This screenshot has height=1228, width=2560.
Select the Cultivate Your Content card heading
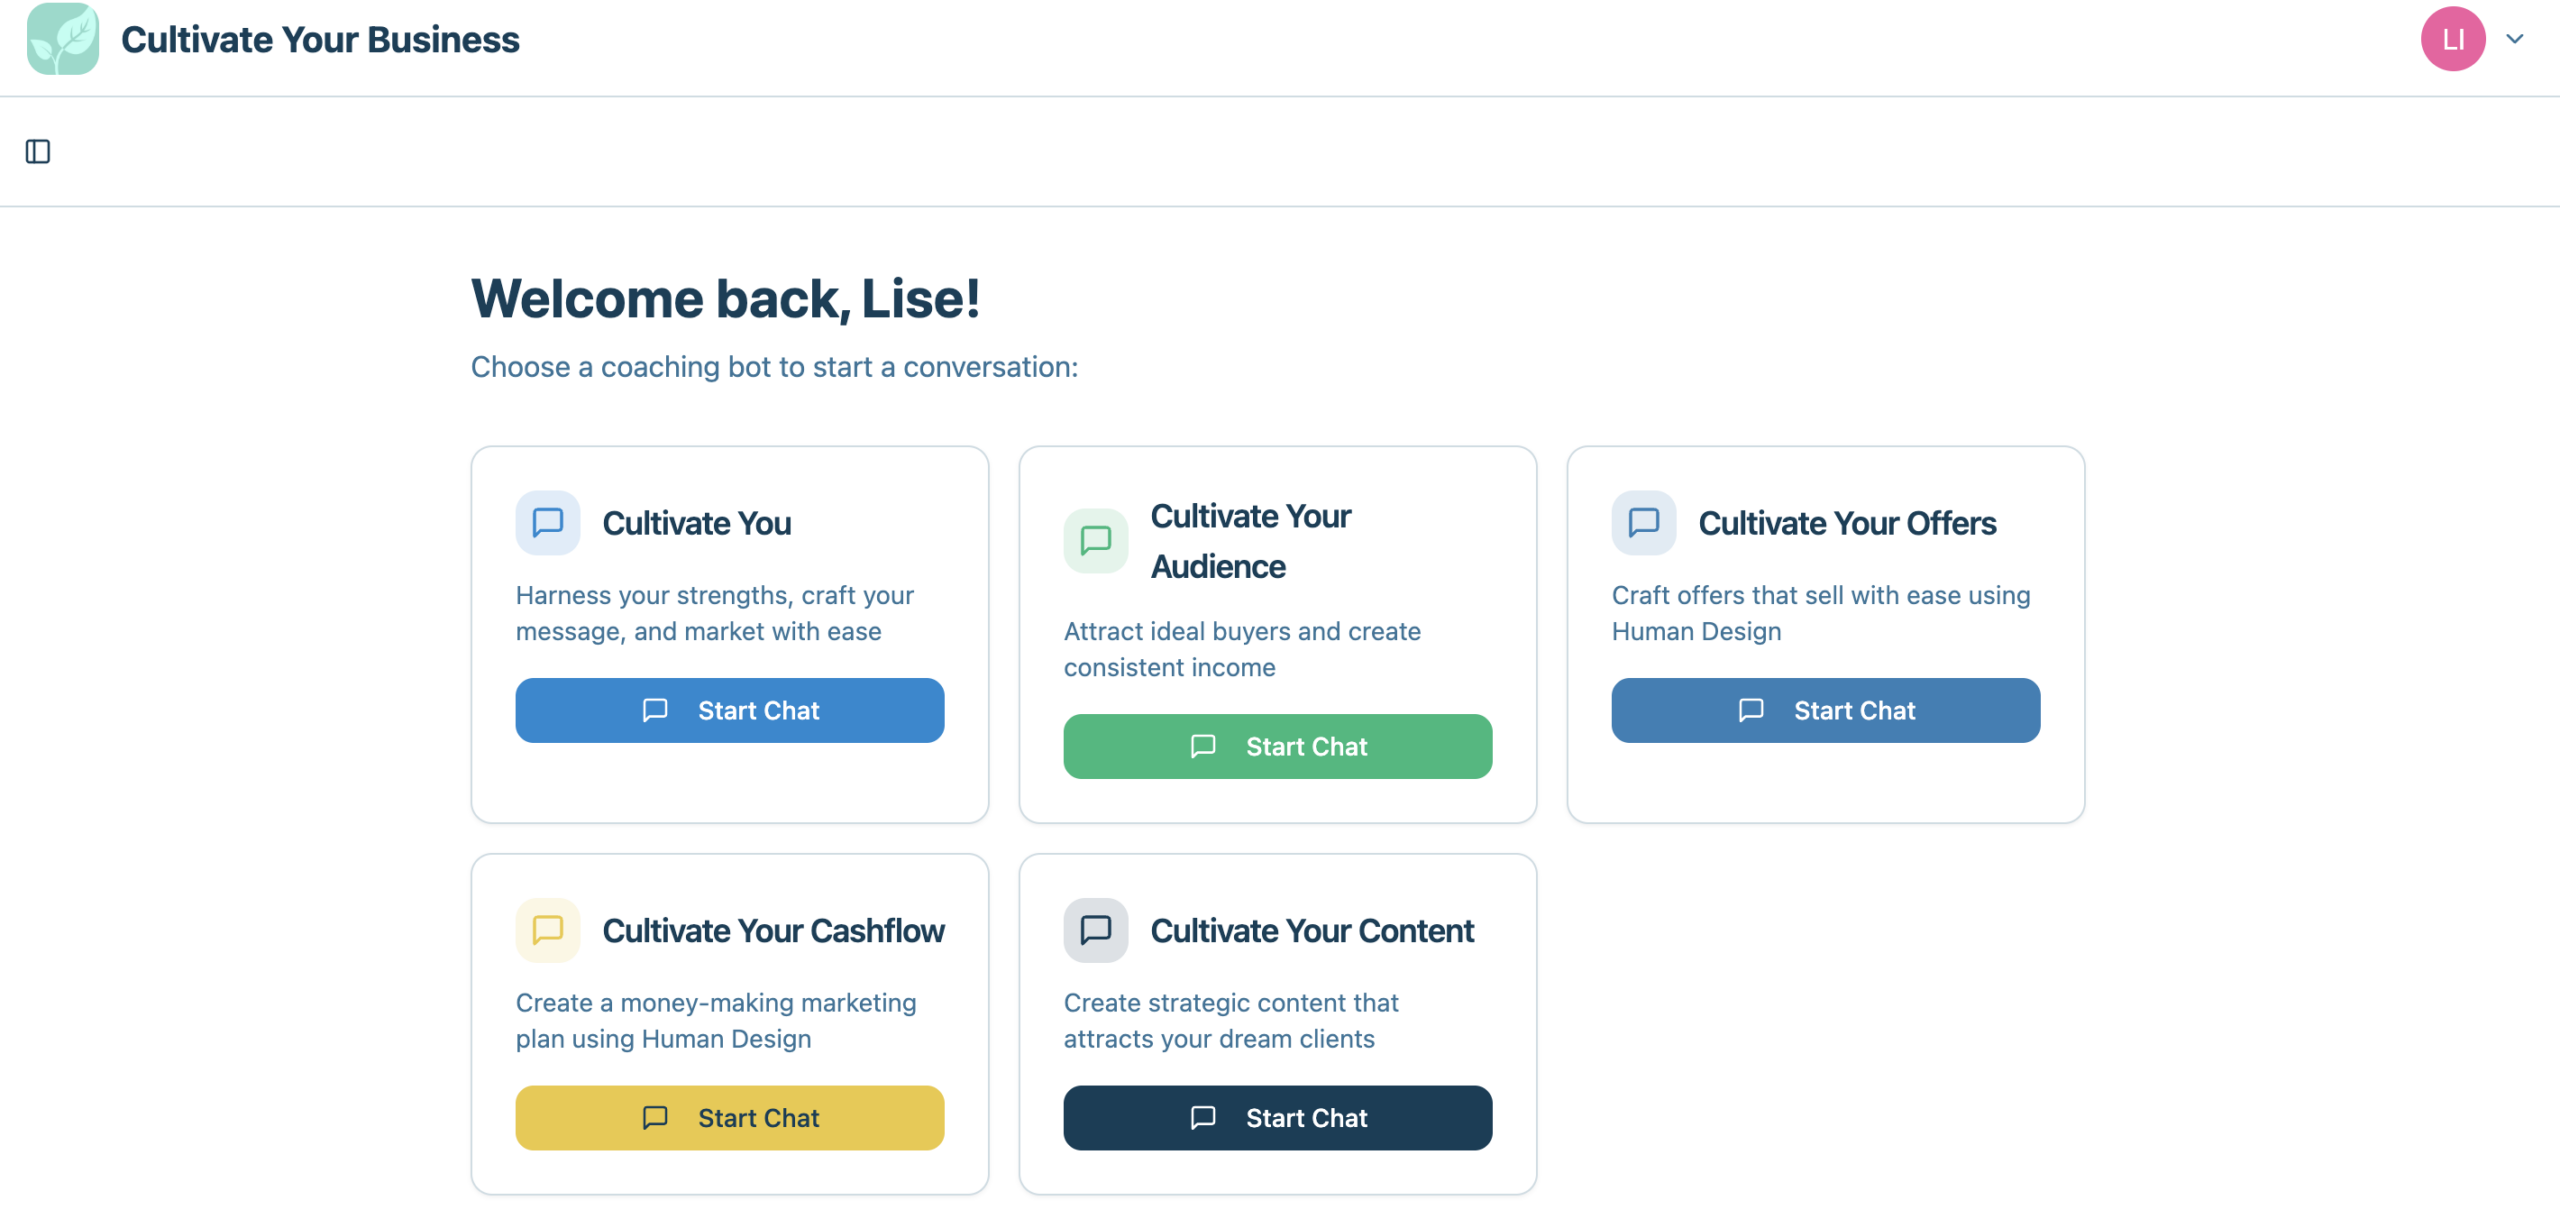click(x=1312, y=931)
